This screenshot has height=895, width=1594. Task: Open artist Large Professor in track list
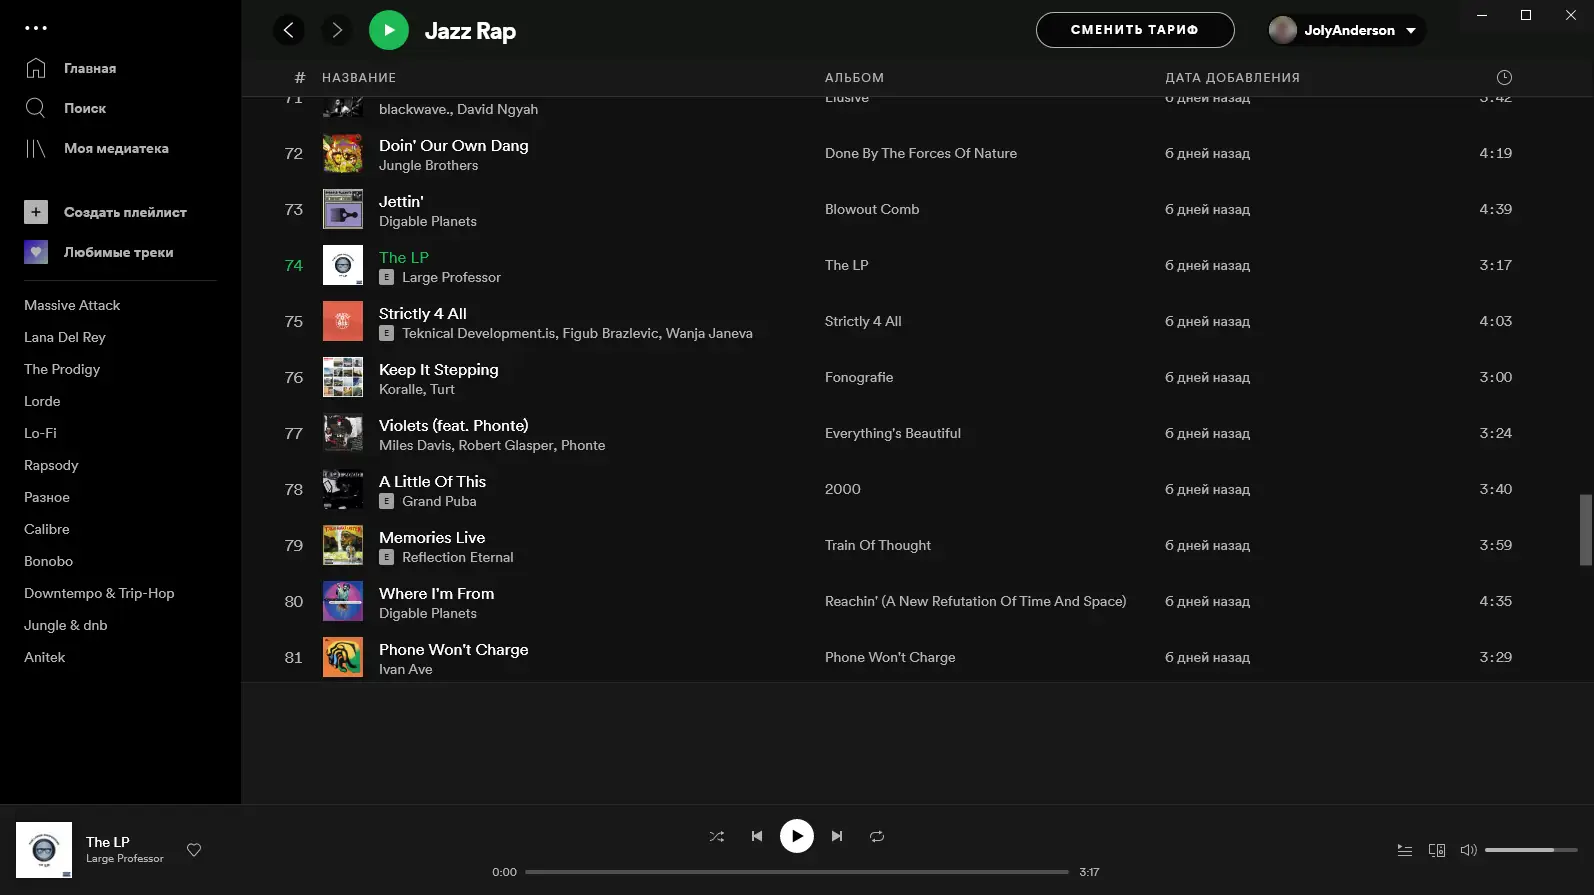[x=451, y=278]
